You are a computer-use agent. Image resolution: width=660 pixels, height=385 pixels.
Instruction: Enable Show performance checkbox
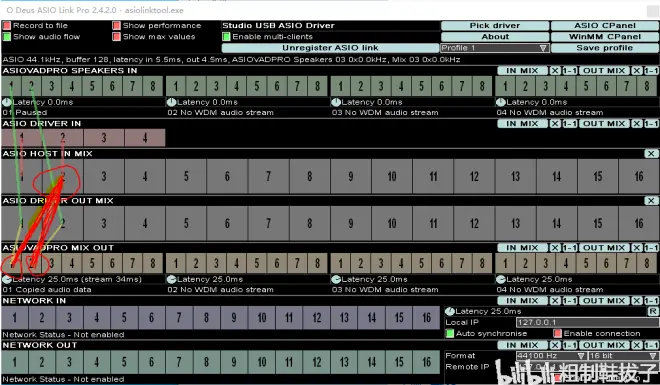(x=117, y=26)
